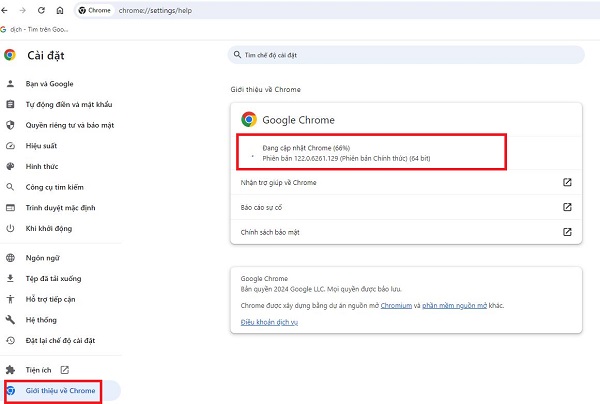Open the 'dịch - Tìm trên Goo...' bookmark
600x404 pixels.
tap(34, 29)
